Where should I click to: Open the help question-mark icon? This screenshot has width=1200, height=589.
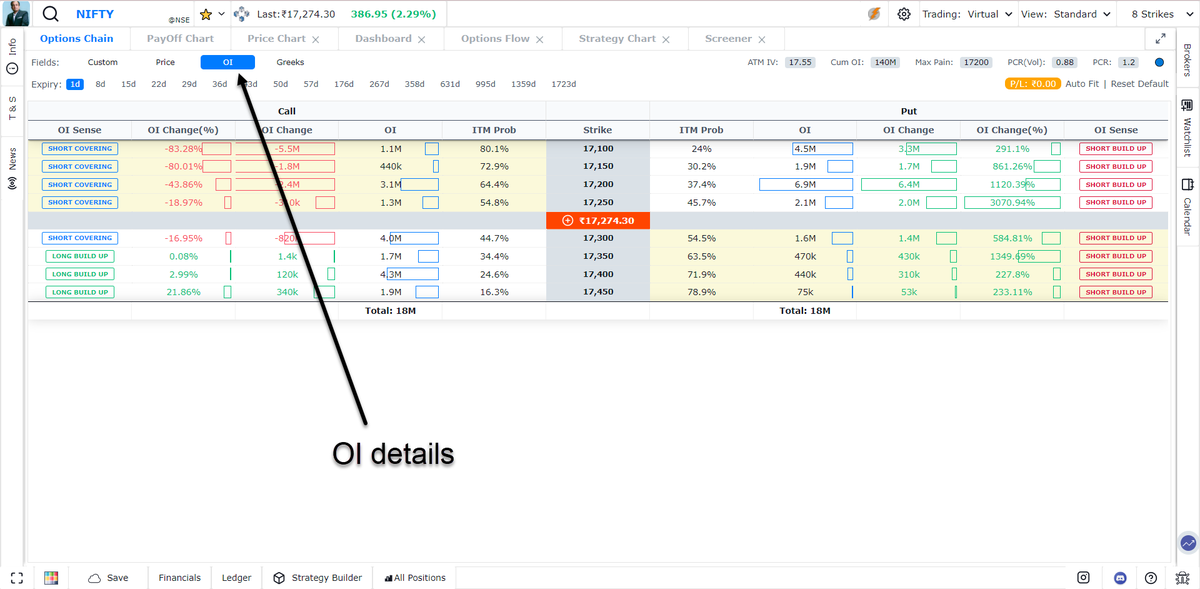coord(1150,577)
